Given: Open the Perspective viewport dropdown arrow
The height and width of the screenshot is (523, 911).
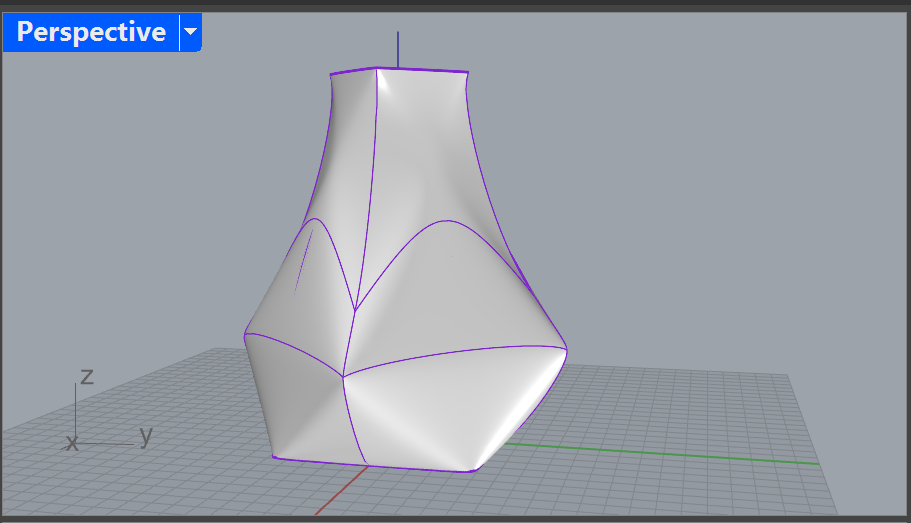Looking at the screenshot, I should pos(190,32).
